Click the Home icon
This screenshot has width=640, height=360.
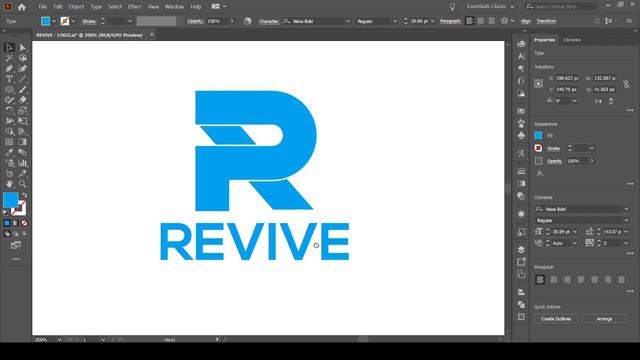[22, 7]
